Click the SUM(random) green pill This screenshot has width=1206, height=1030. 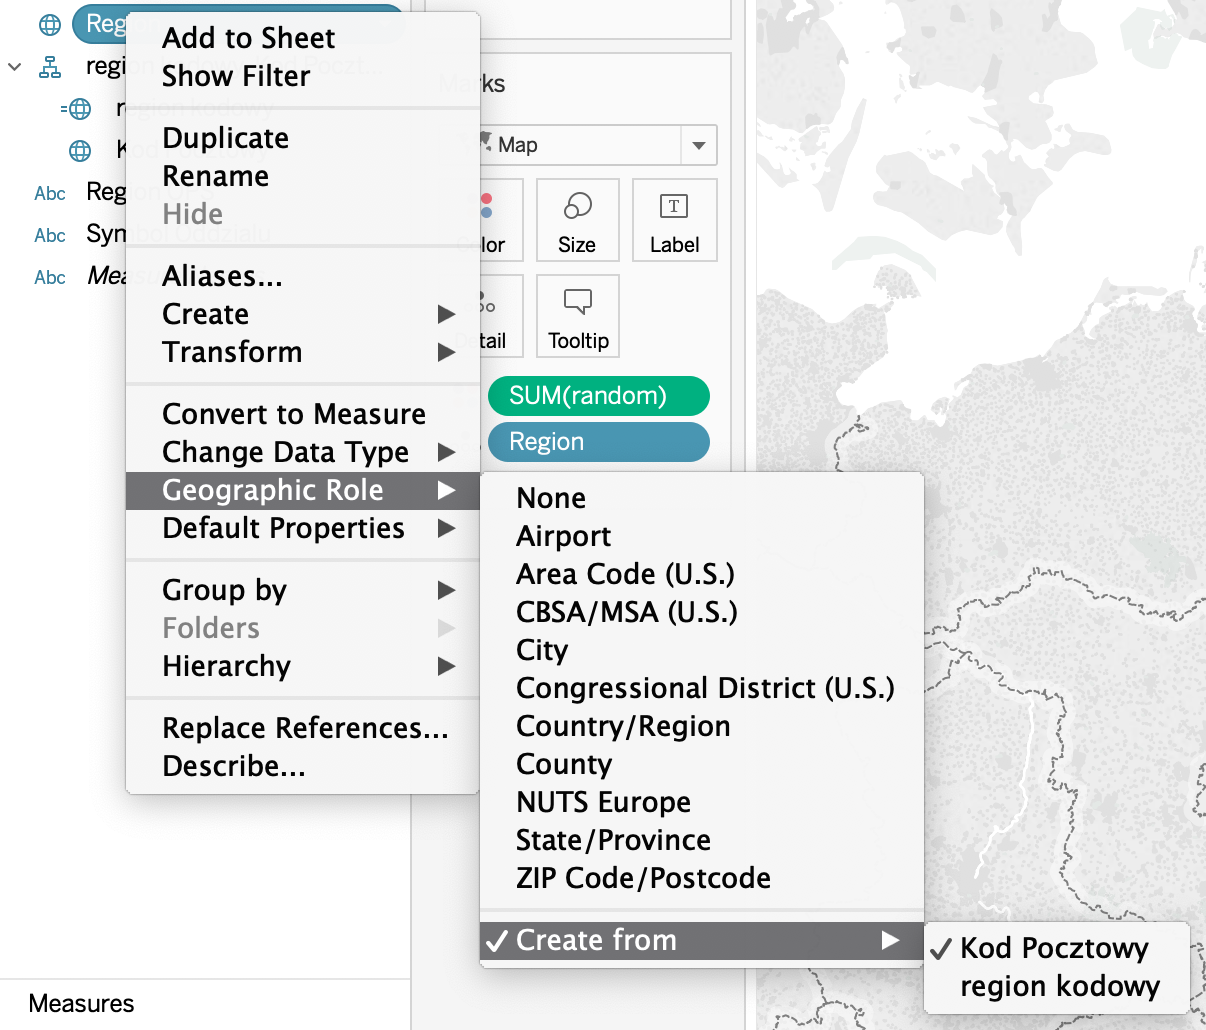click(x=598, y=396)
